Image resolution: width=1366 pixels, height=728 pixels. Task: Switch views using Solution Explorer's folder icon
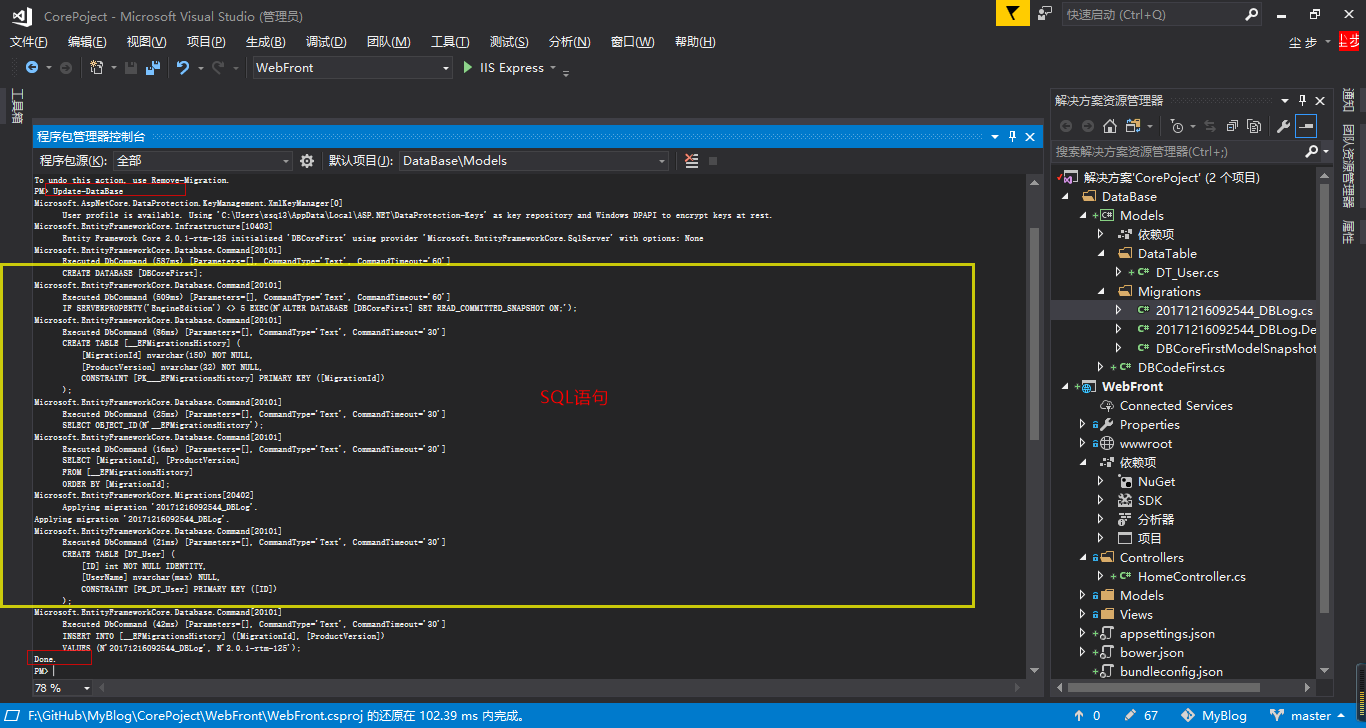click(x=1133, y=126)
